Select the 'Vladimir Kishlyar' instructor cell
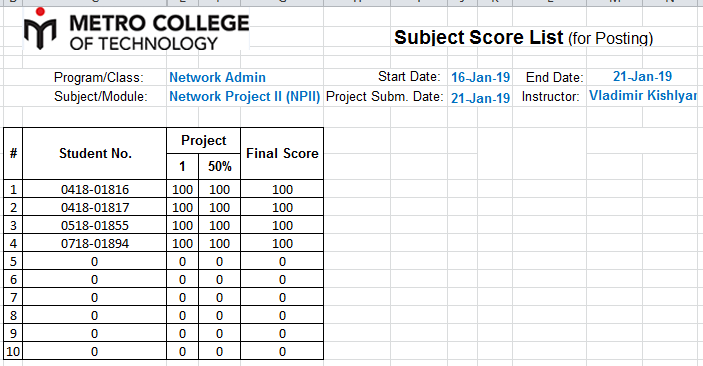 (643, 96)
